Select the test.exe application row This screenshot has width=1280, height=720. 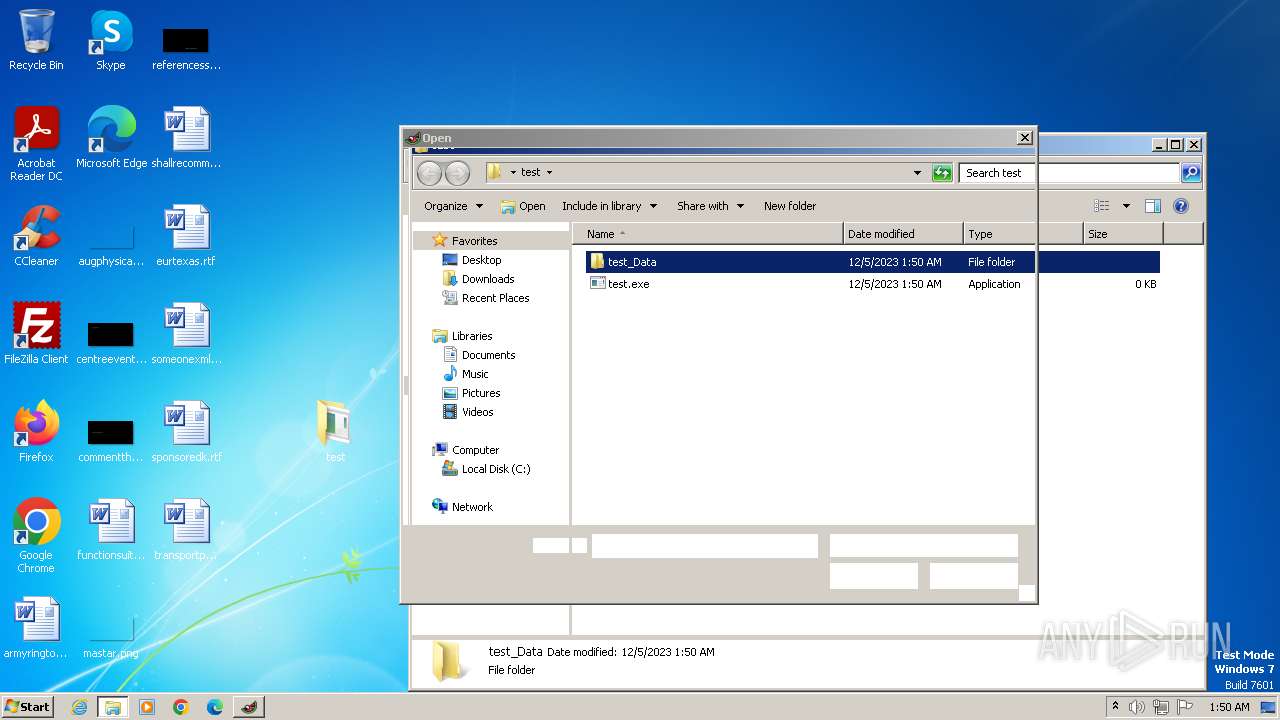pos(872,284)
